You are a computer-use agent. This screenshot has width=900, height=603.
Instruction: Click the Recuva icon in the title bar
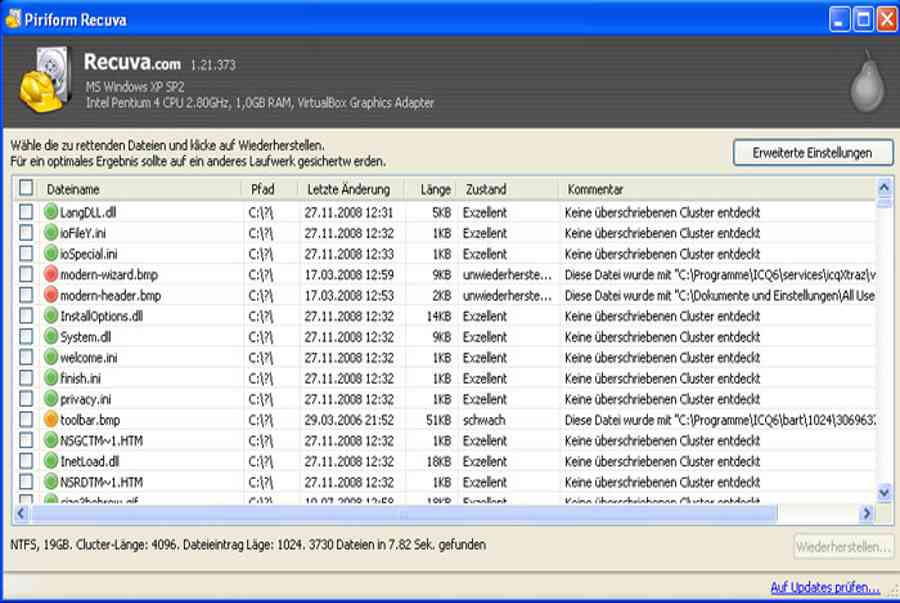[x=13, y=19]
